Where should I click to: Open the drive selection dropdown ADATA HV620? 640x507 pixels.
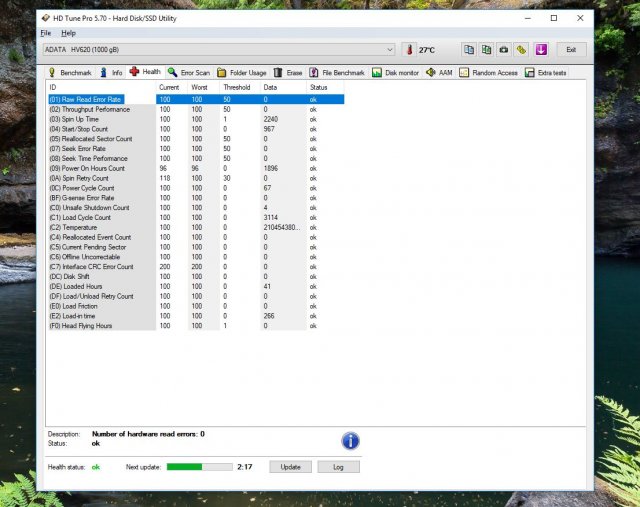coord(219,50)
